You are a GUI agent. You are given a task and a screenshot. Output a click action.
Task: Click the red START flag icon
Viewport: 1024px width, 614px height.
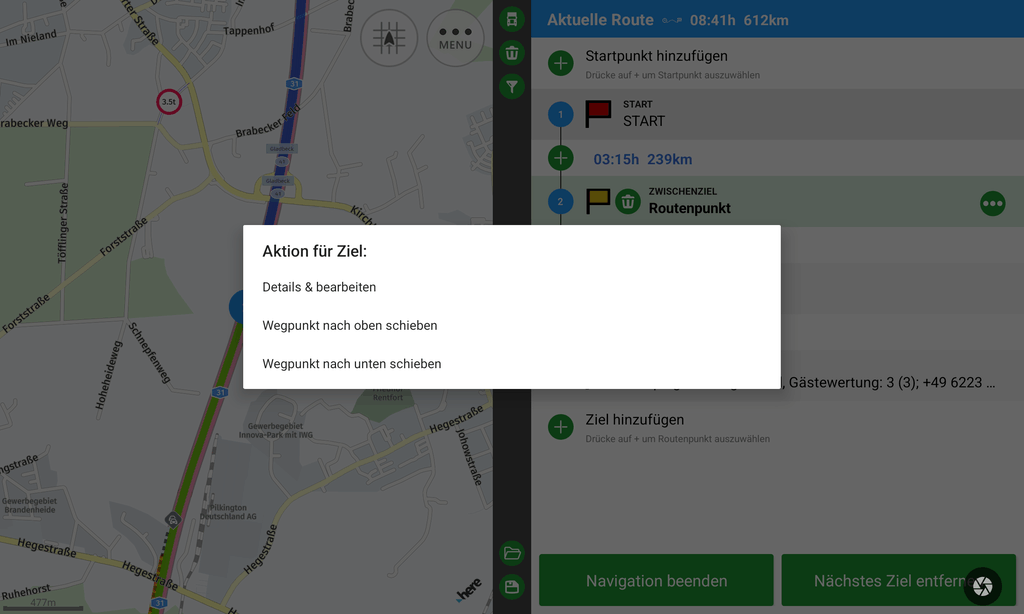pos(598,114)
